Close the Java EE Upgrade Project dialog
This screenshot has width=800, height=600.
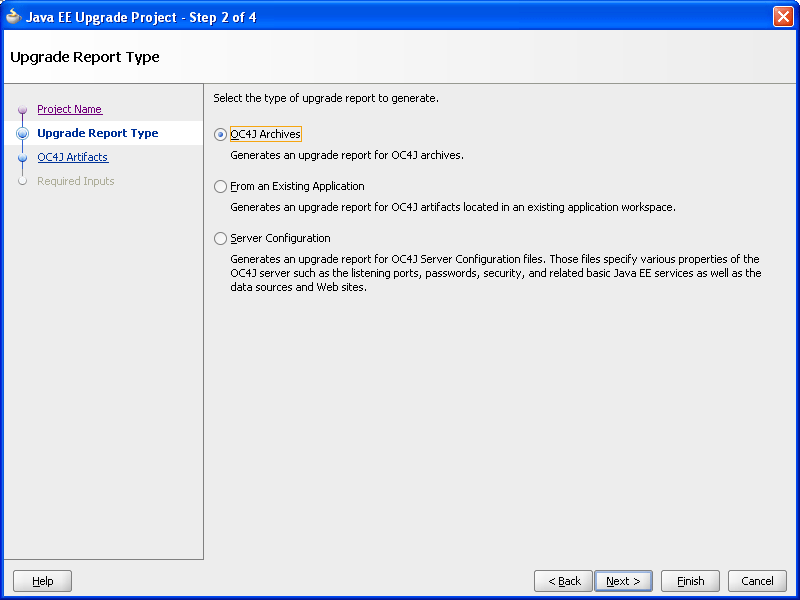[782, 17]
